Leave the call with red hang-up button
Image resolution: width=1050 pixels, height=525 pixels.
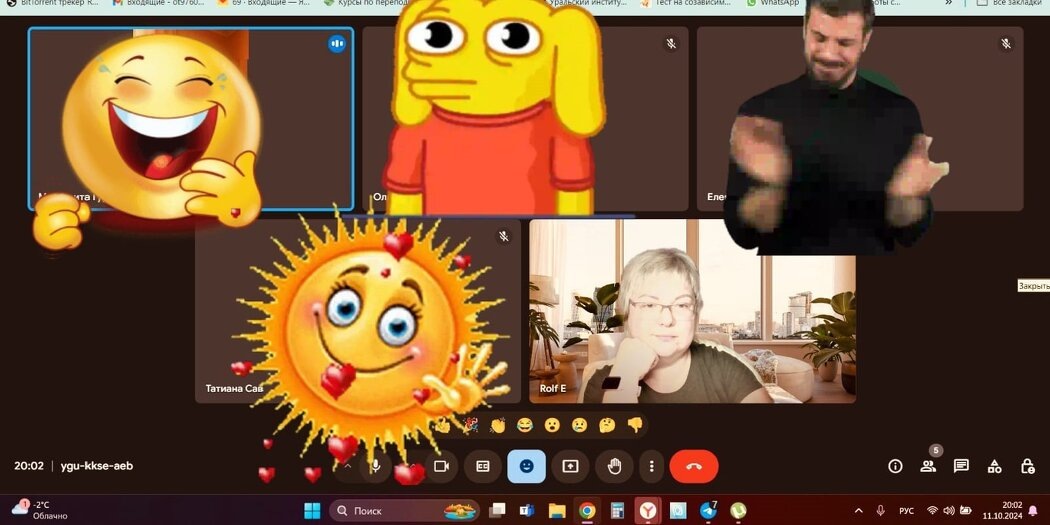694,466
